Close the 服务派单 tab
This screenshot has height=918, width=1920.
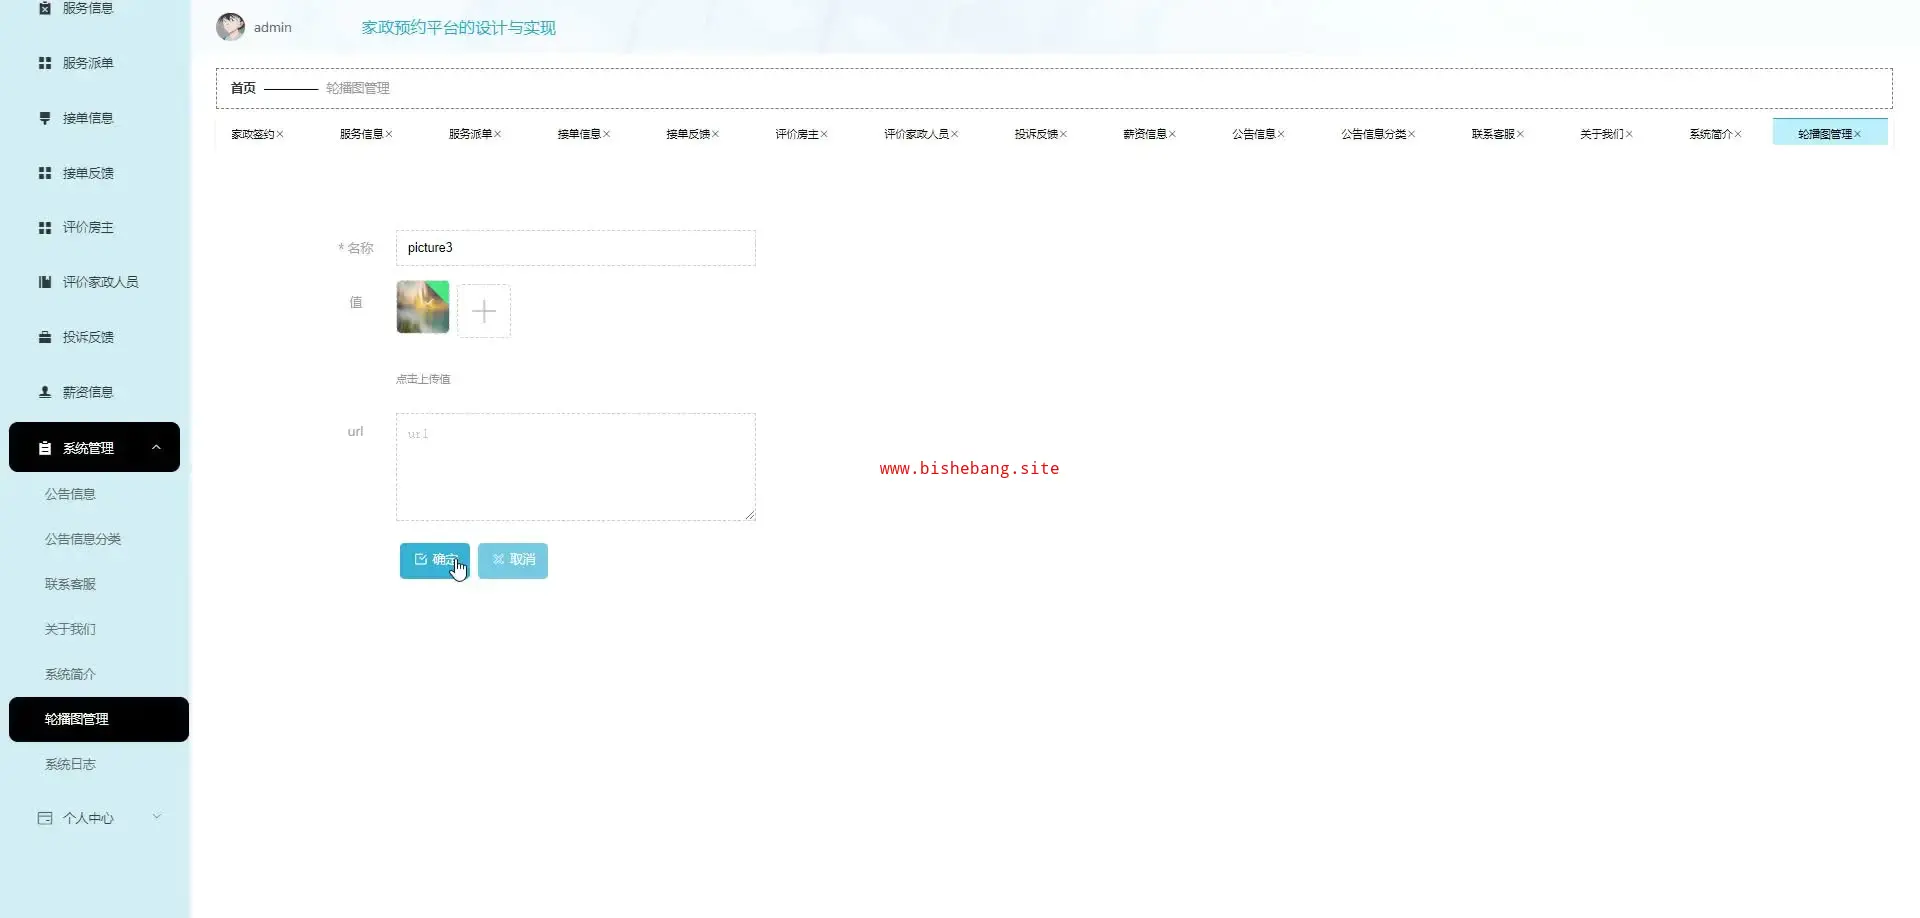pyautogui.click(x=498, y=134)
